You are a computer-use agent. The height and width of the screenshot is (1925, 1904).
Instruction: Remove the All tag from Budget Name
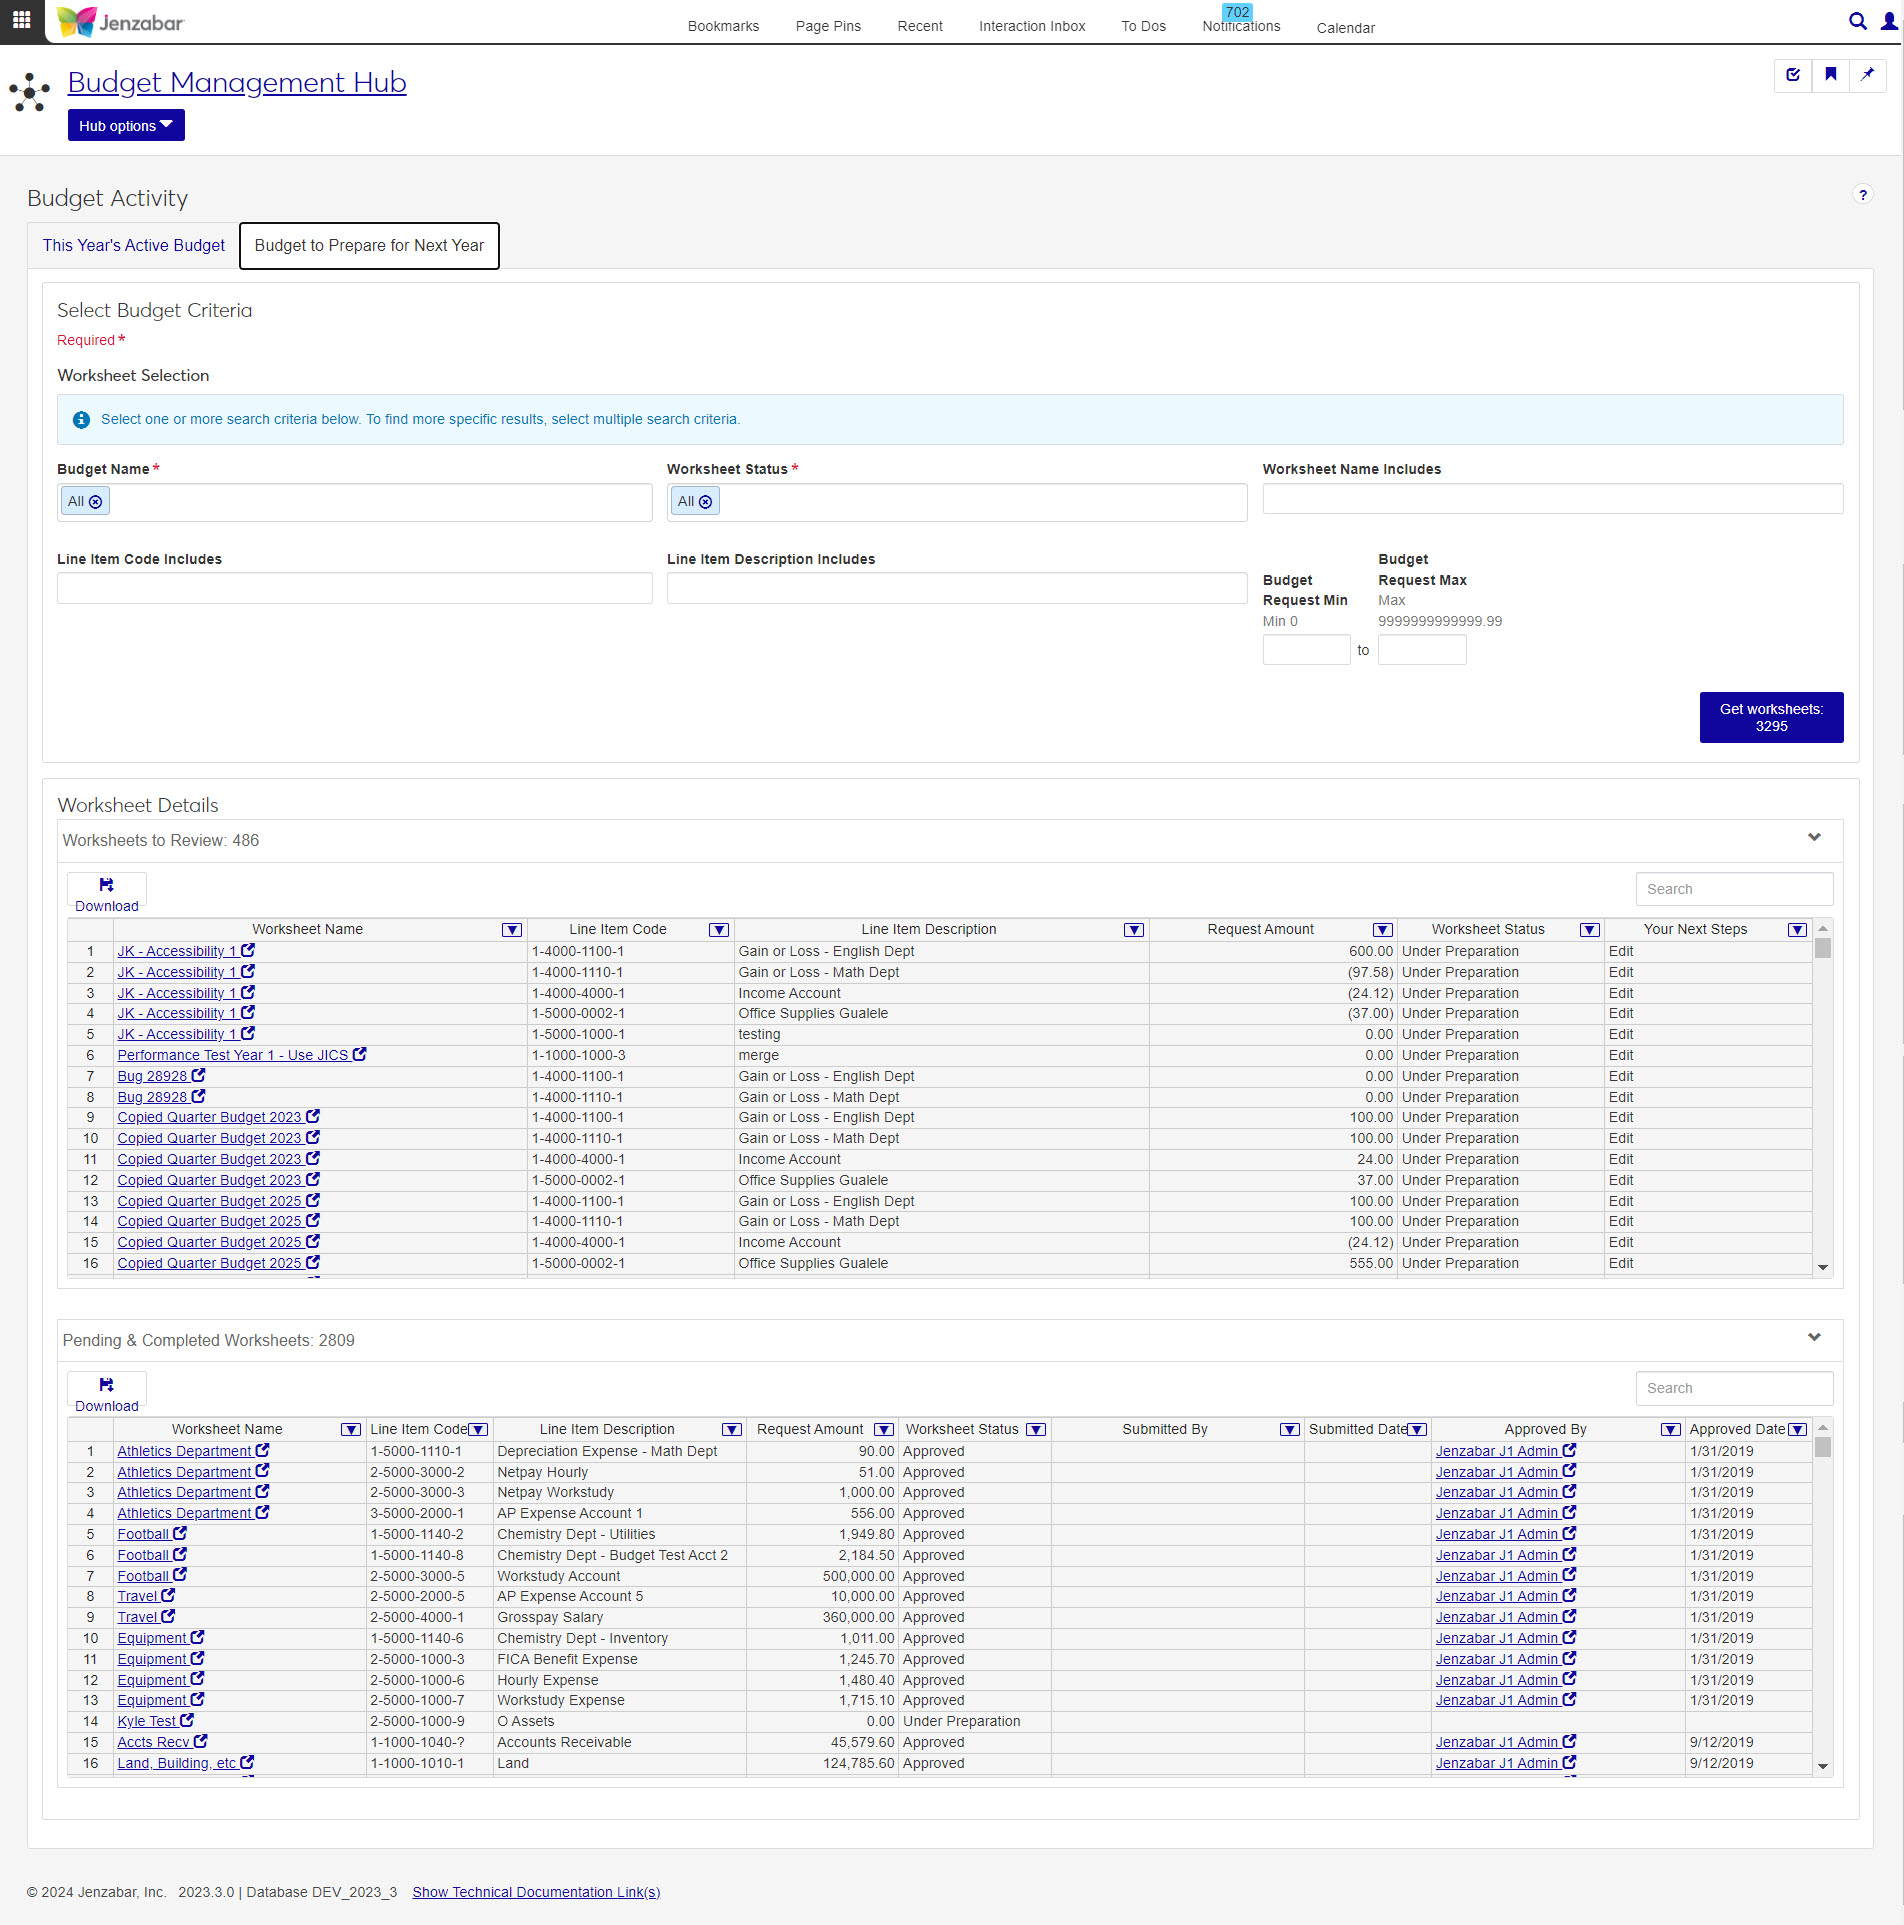(96, 502)
